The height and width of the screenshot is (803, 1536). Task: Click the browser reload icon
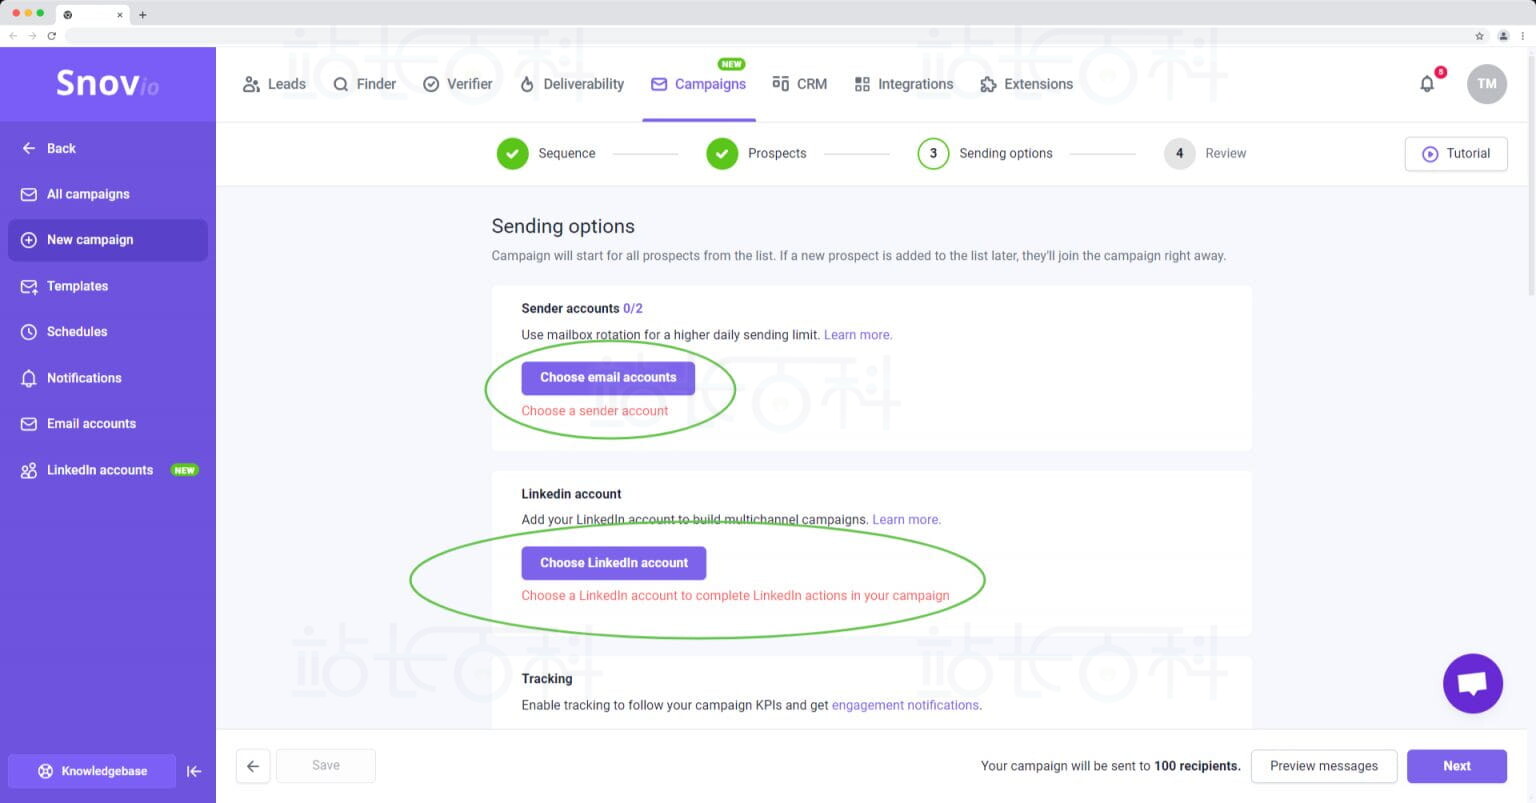tap(51, 35)
